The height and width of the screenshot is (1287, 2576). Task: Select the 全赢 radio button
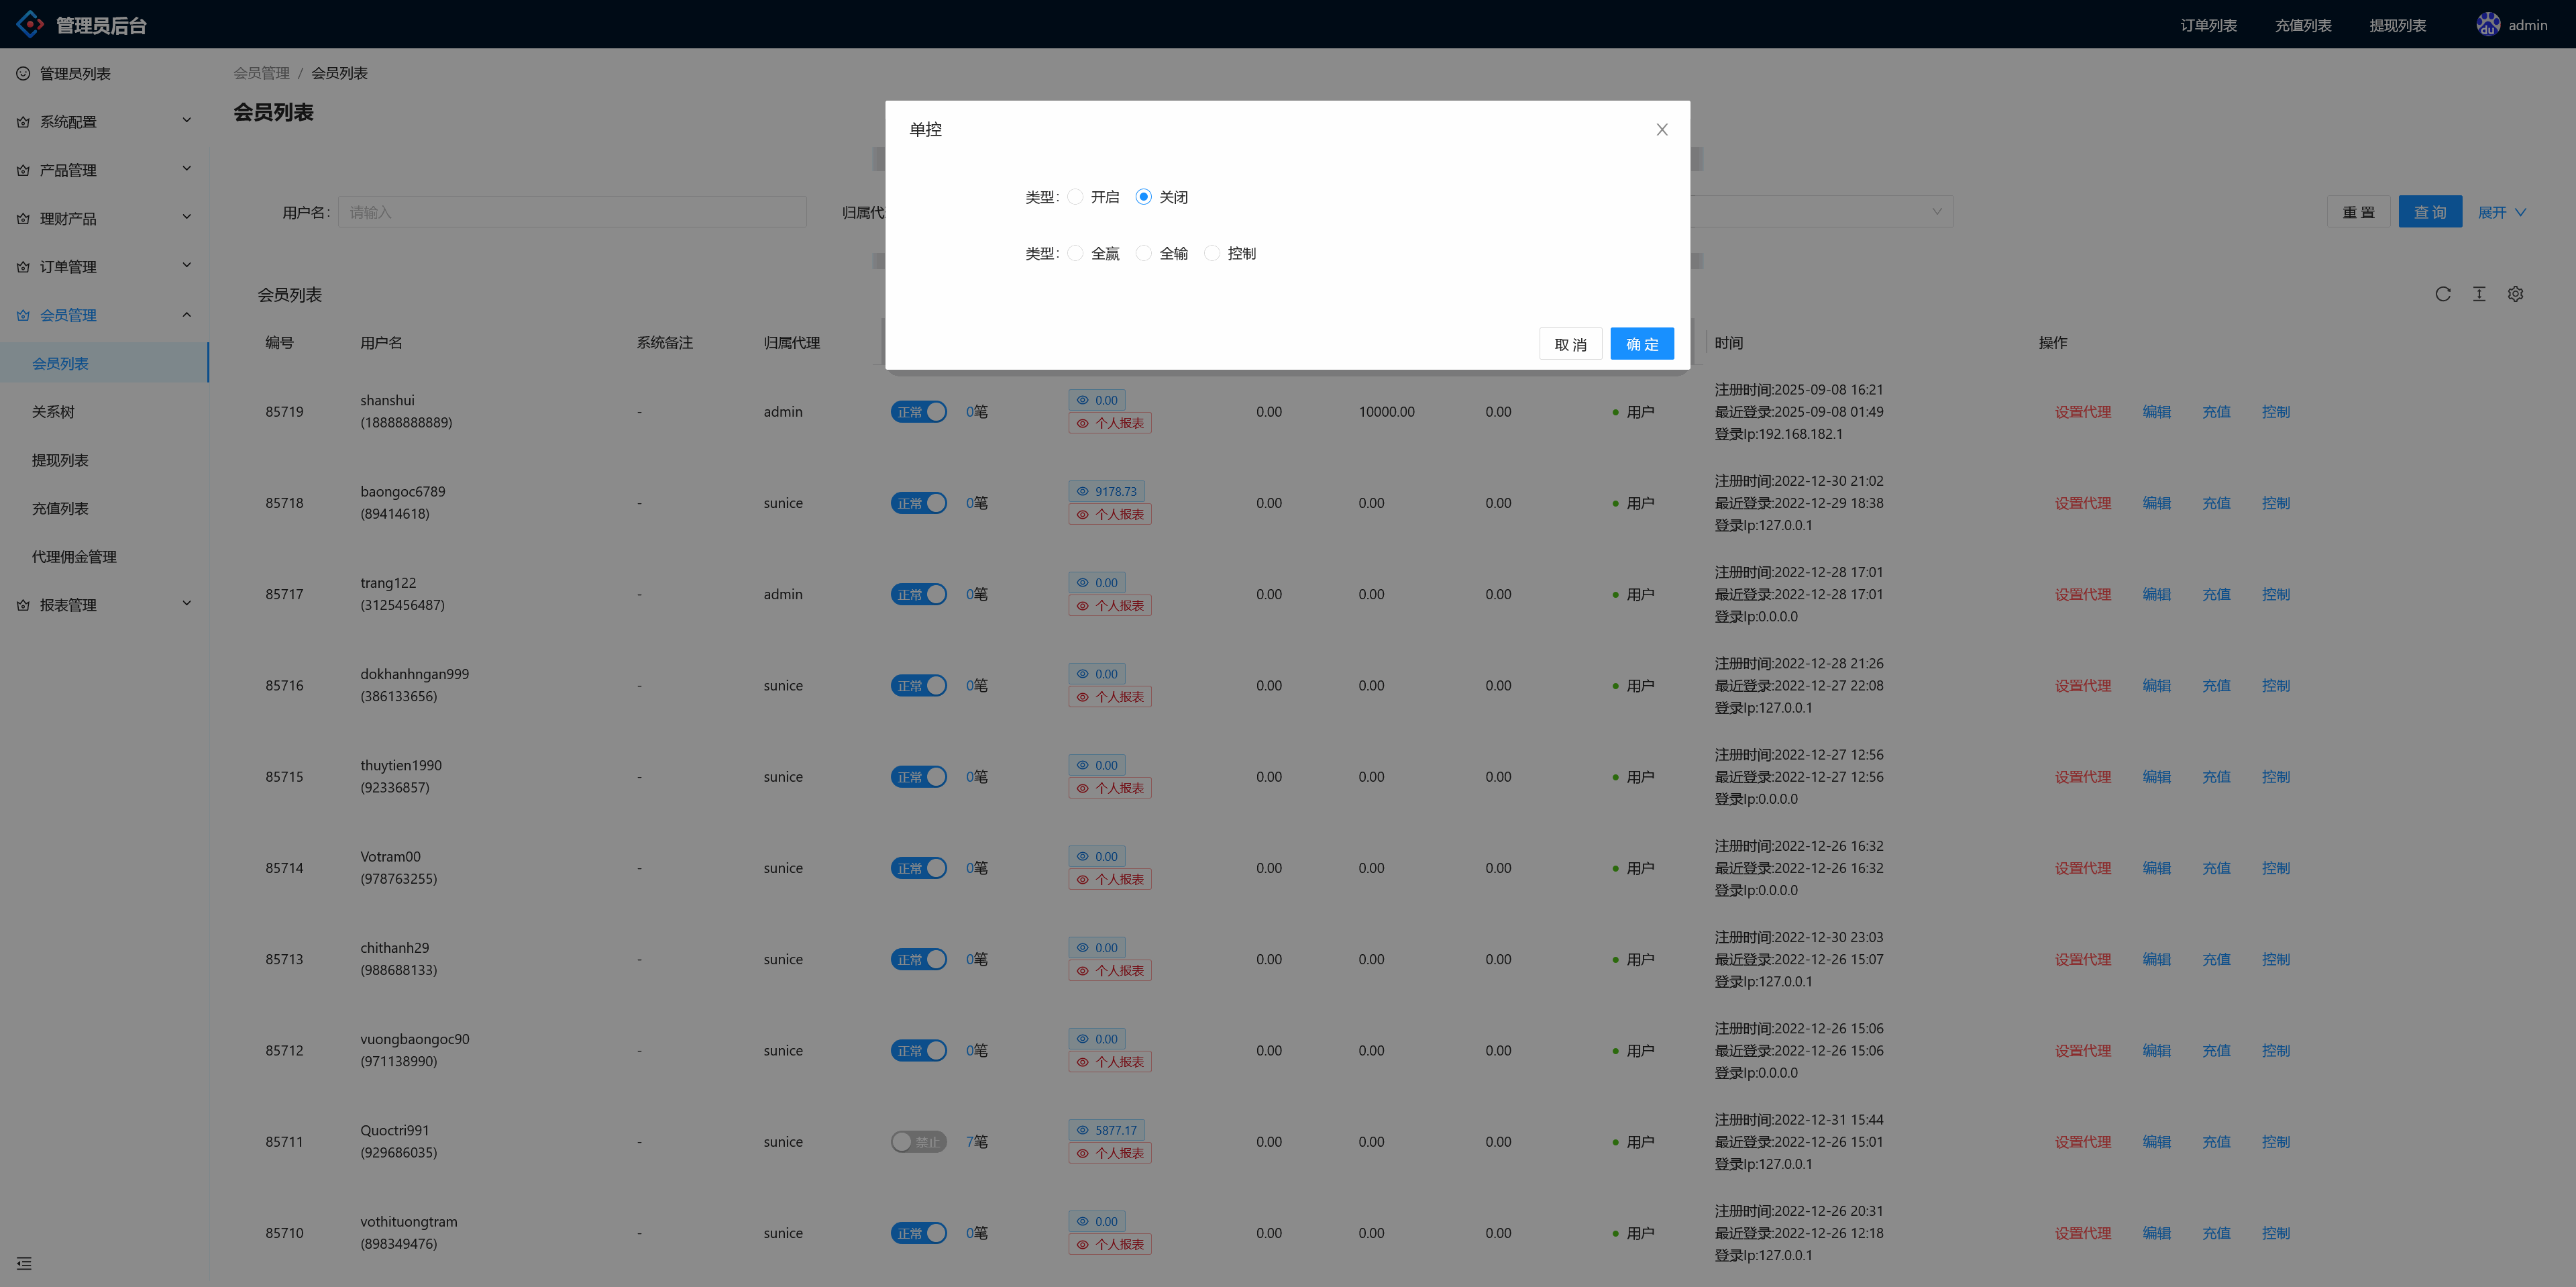click(1075, 253)
